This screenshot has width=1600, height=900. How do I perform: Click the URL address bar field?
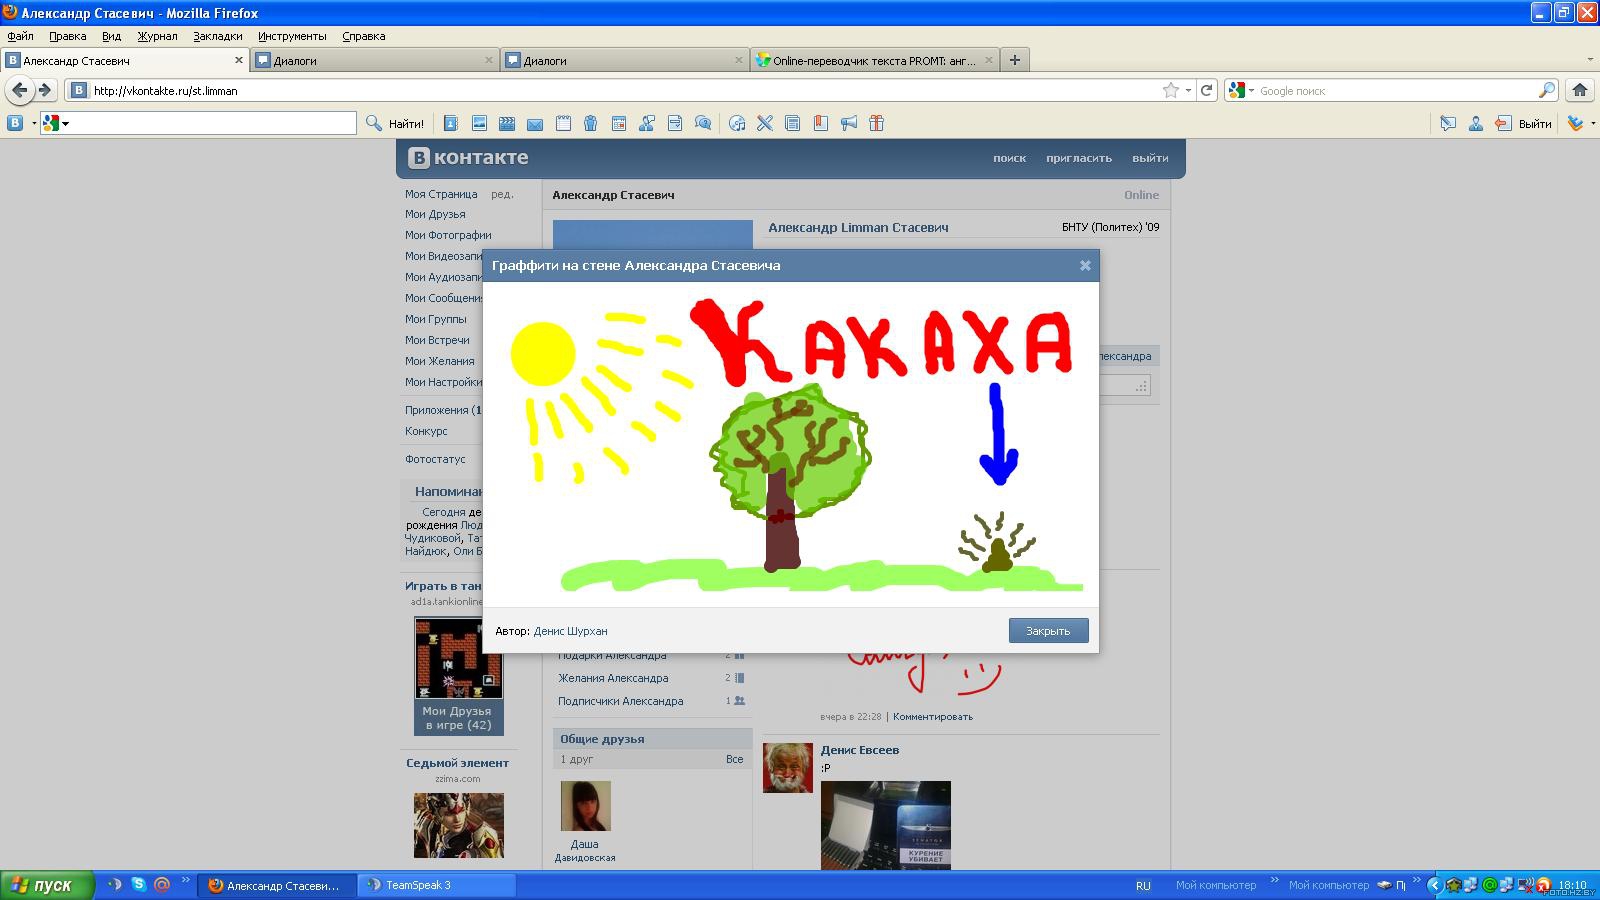tap(625, 90)
